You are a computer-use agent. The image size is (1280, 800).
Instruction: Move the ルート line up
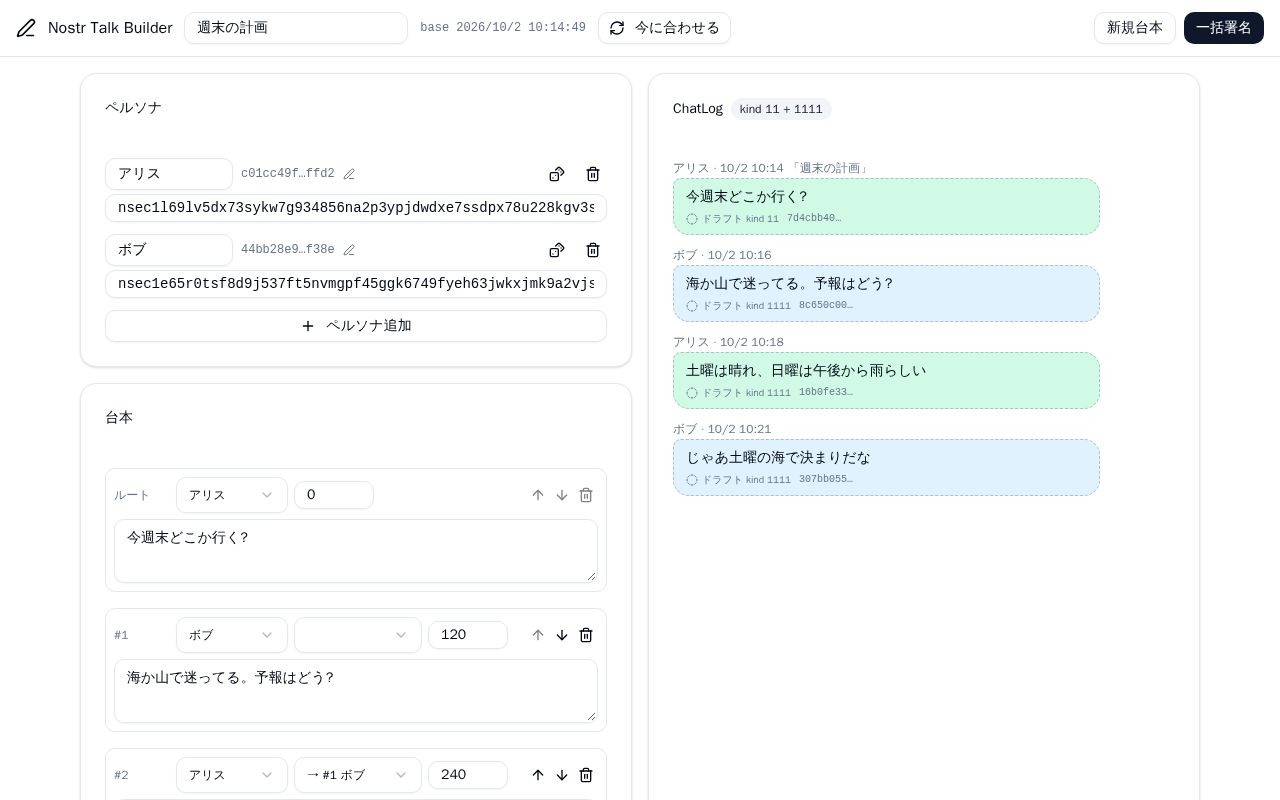[x=538, y=495]
